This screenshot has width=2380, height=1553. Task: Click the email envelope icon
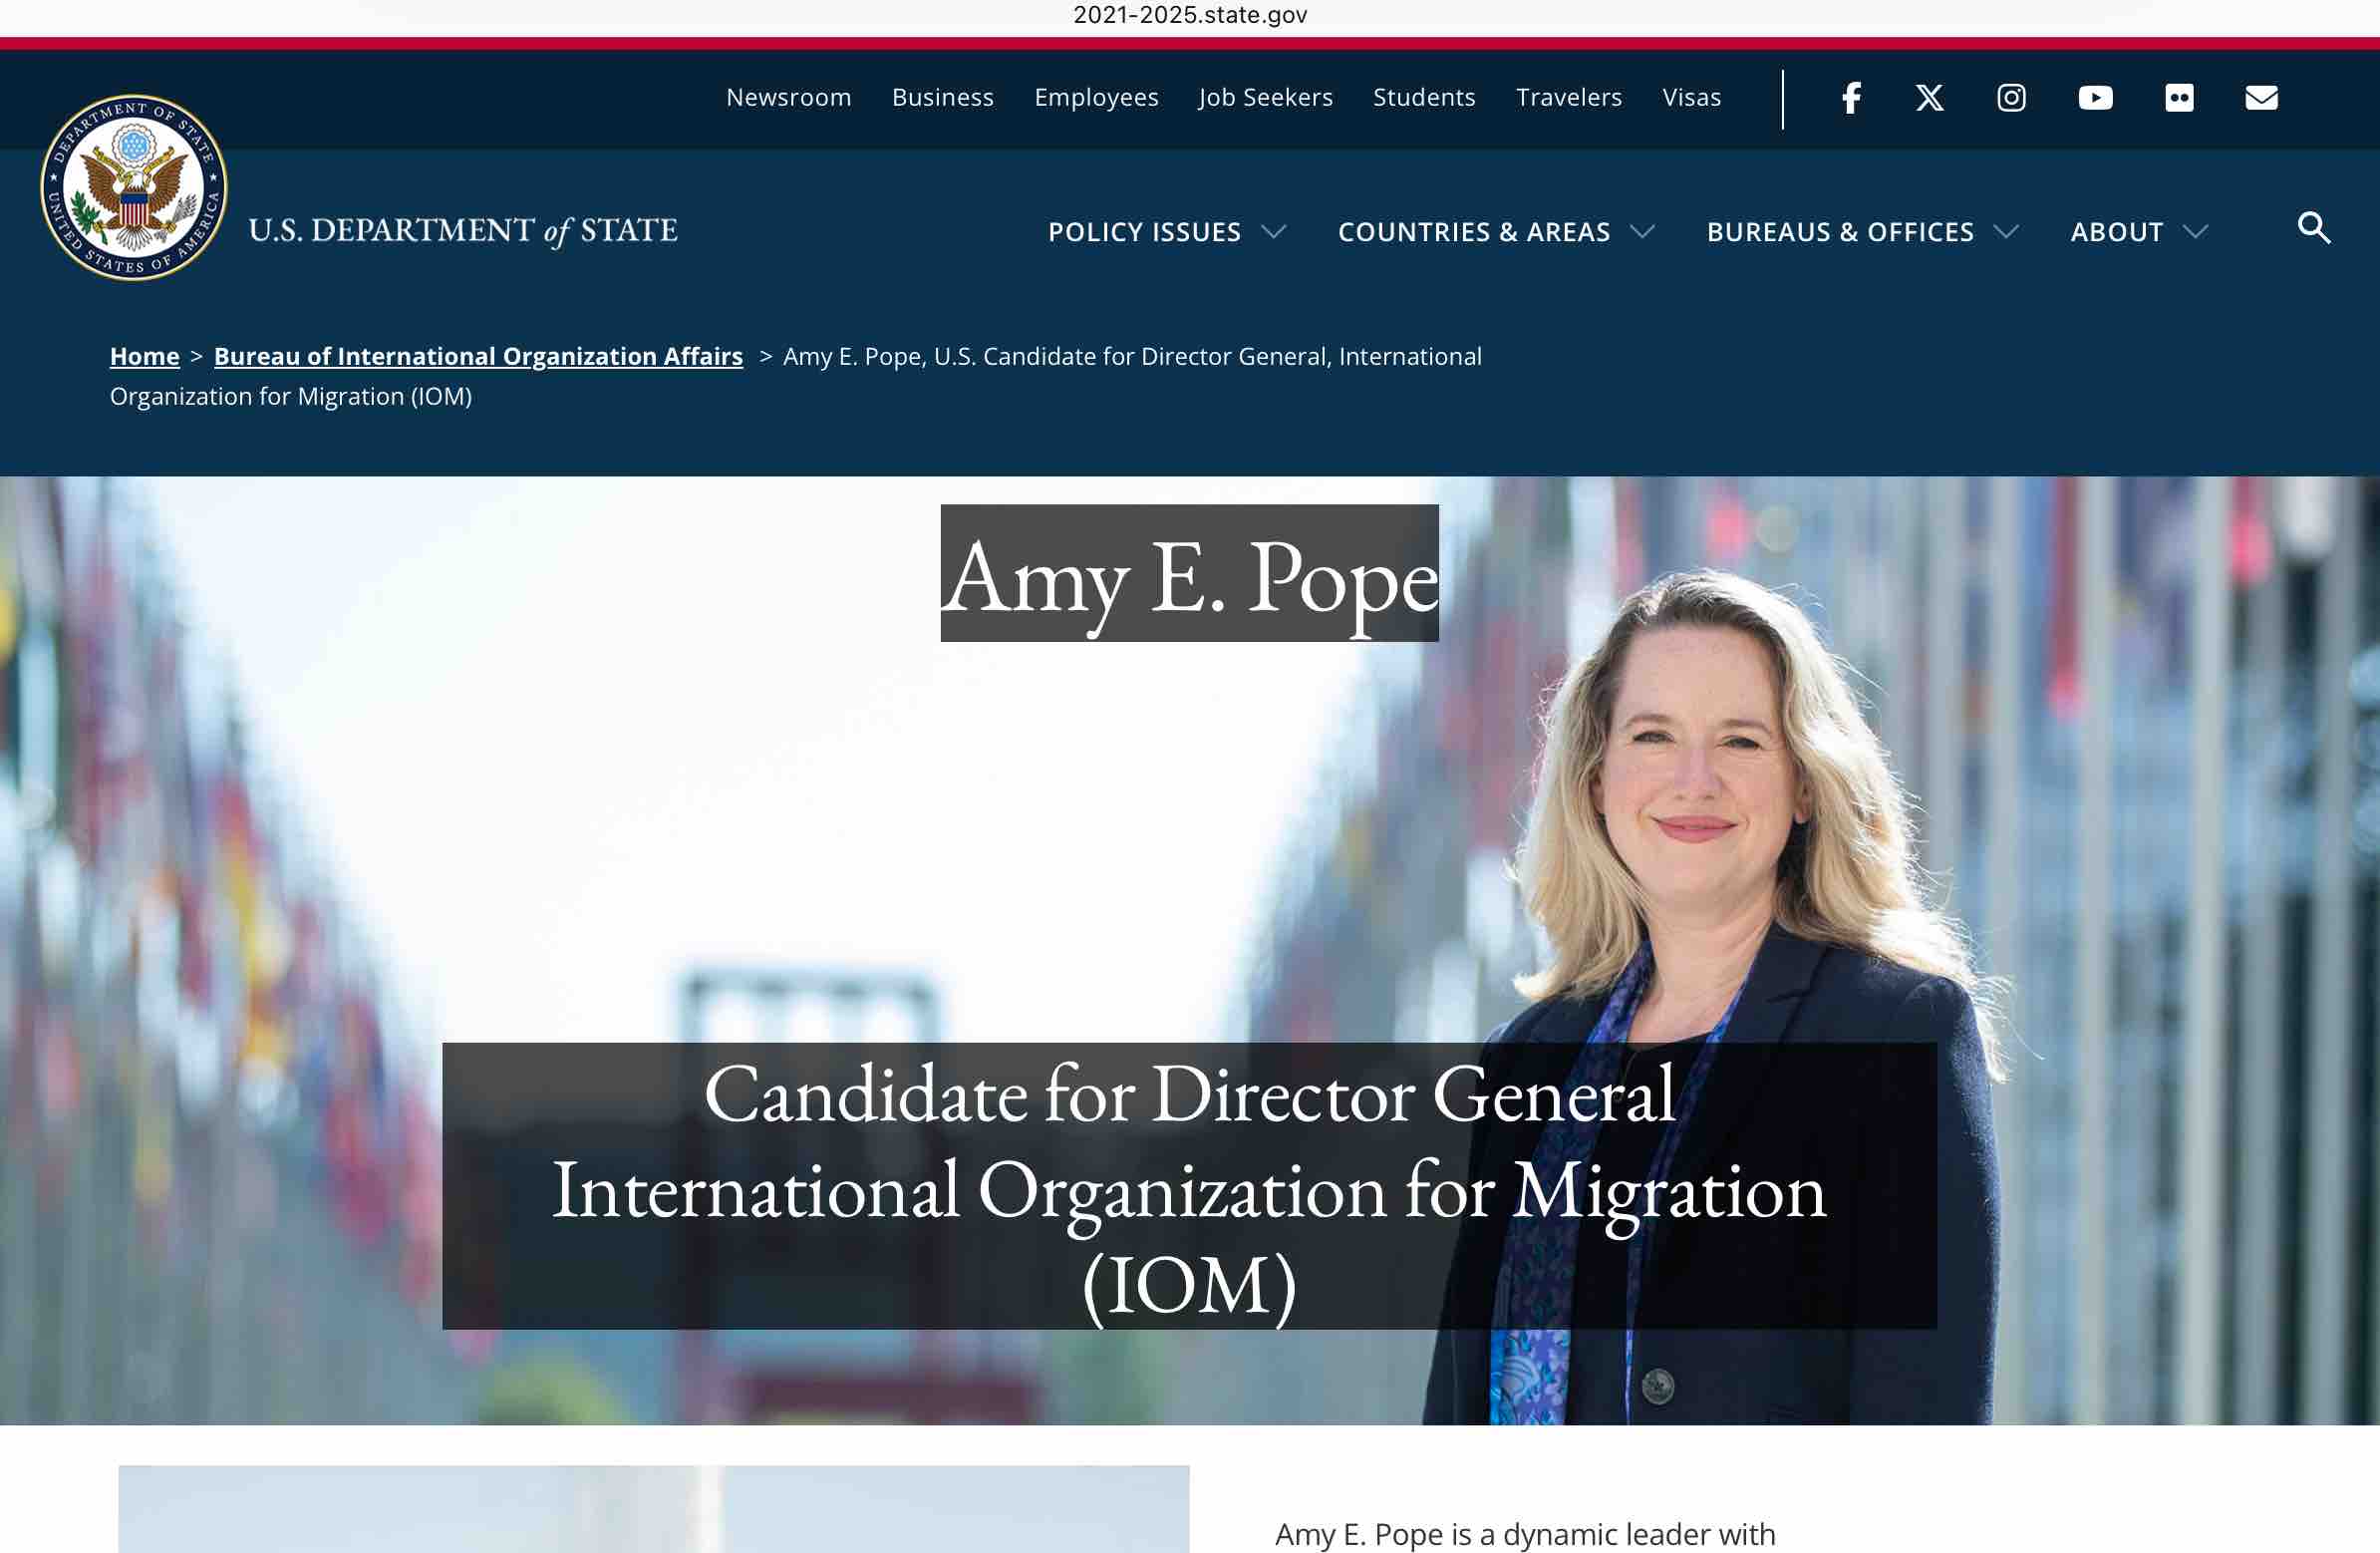(x=2261, y=98)
